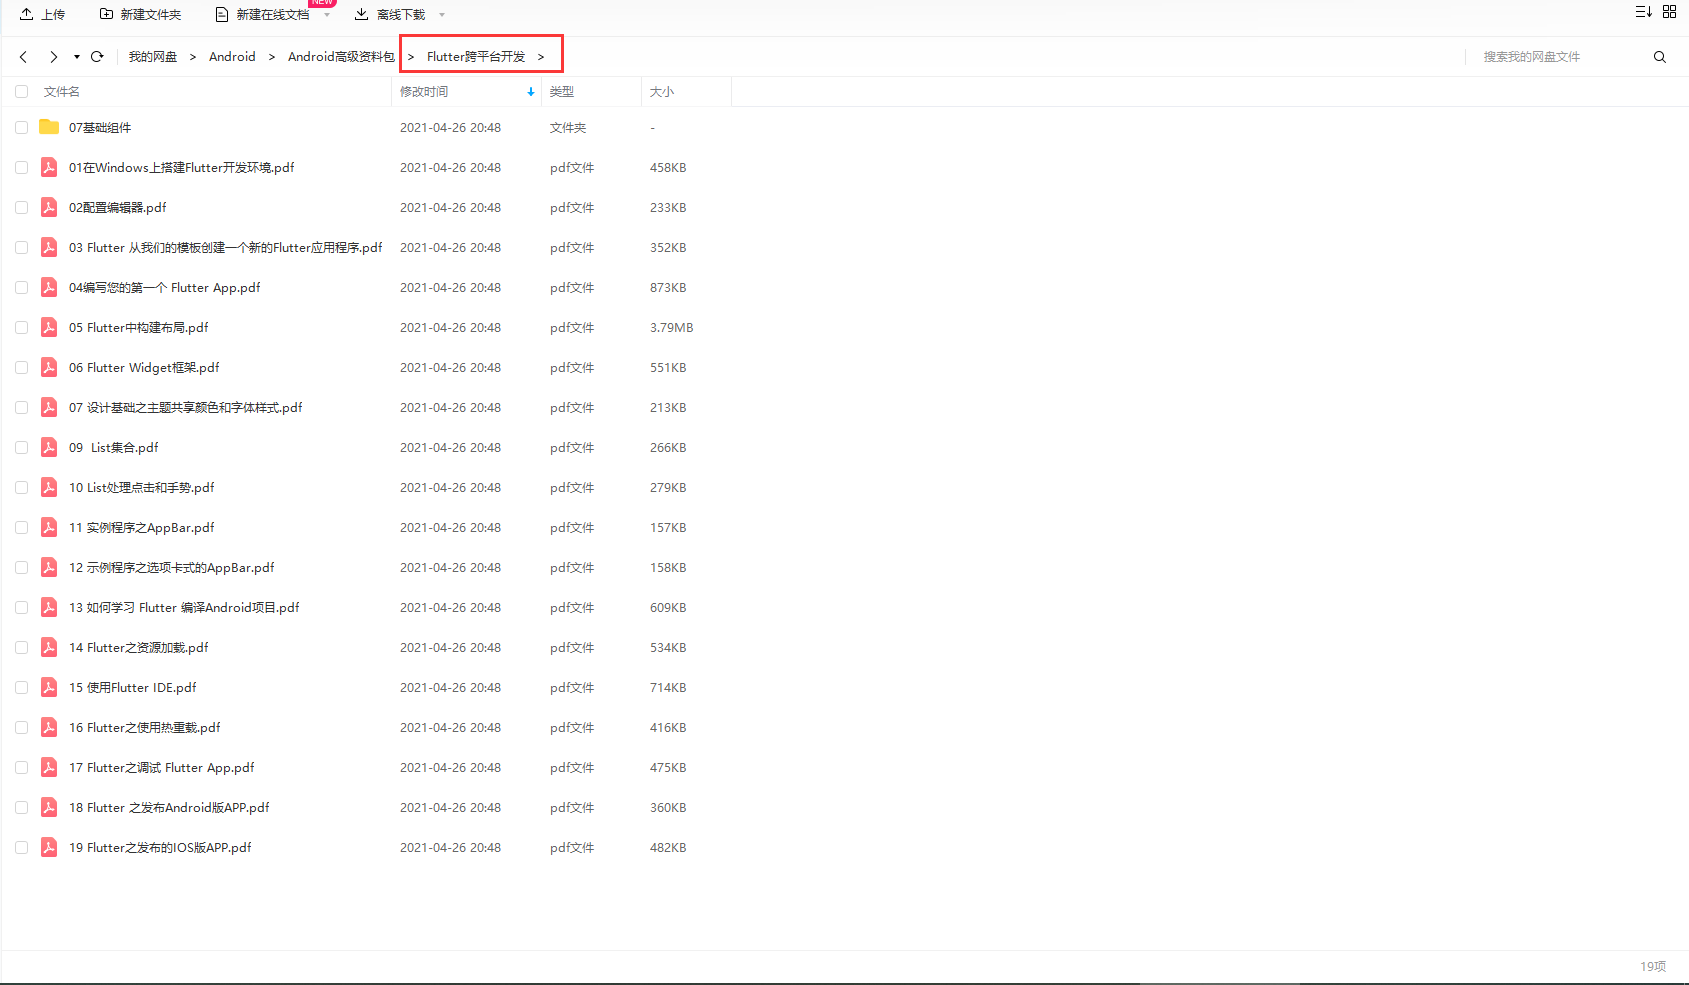Toggle the select-all checkbox in header

coord(21,92)
